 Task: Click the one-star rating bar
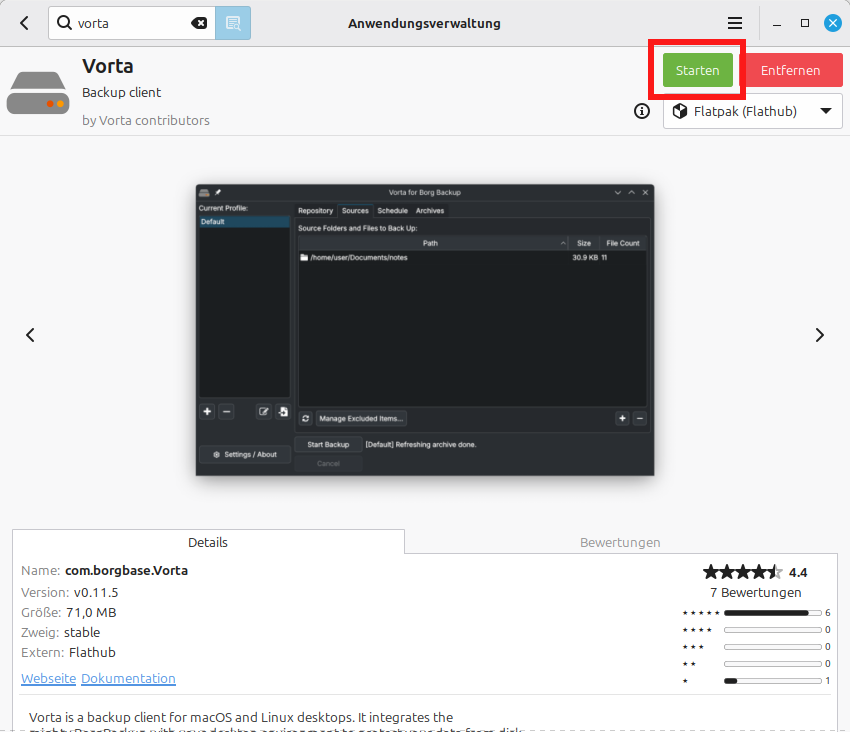click(772, 680)
